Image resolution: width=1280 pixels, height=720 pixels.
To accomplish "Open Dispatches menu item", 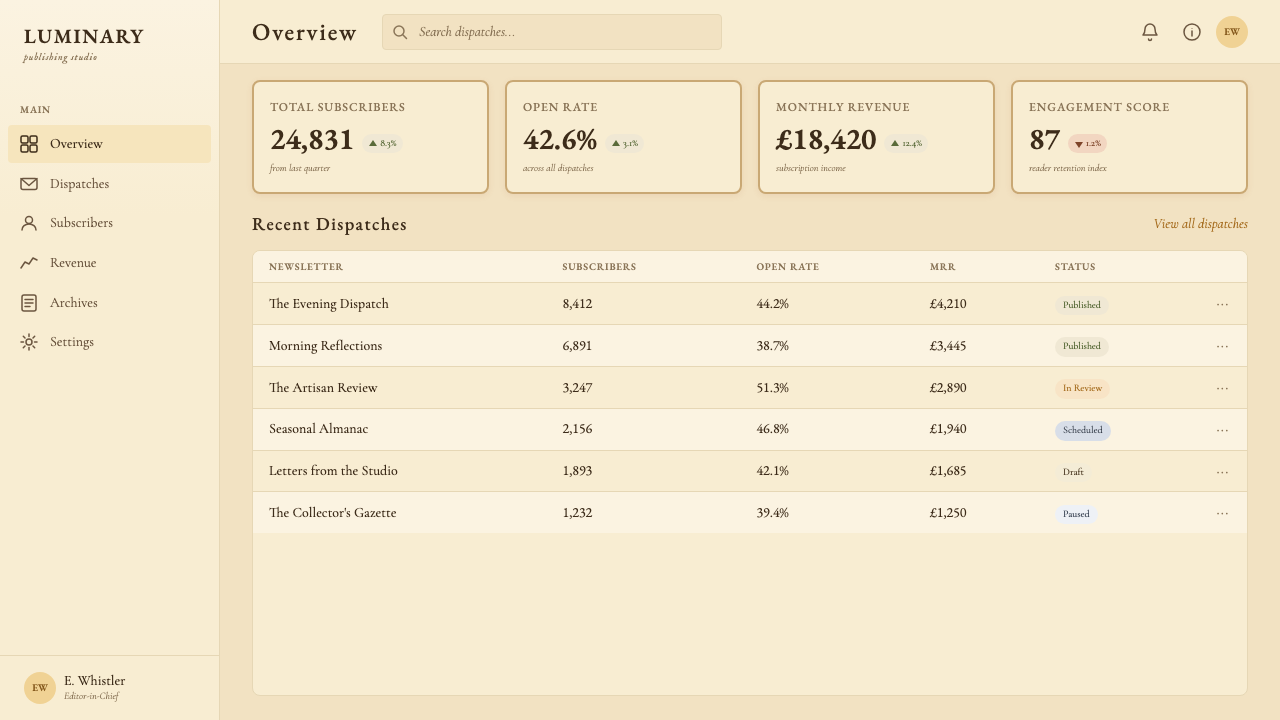I will coord(110,184).
